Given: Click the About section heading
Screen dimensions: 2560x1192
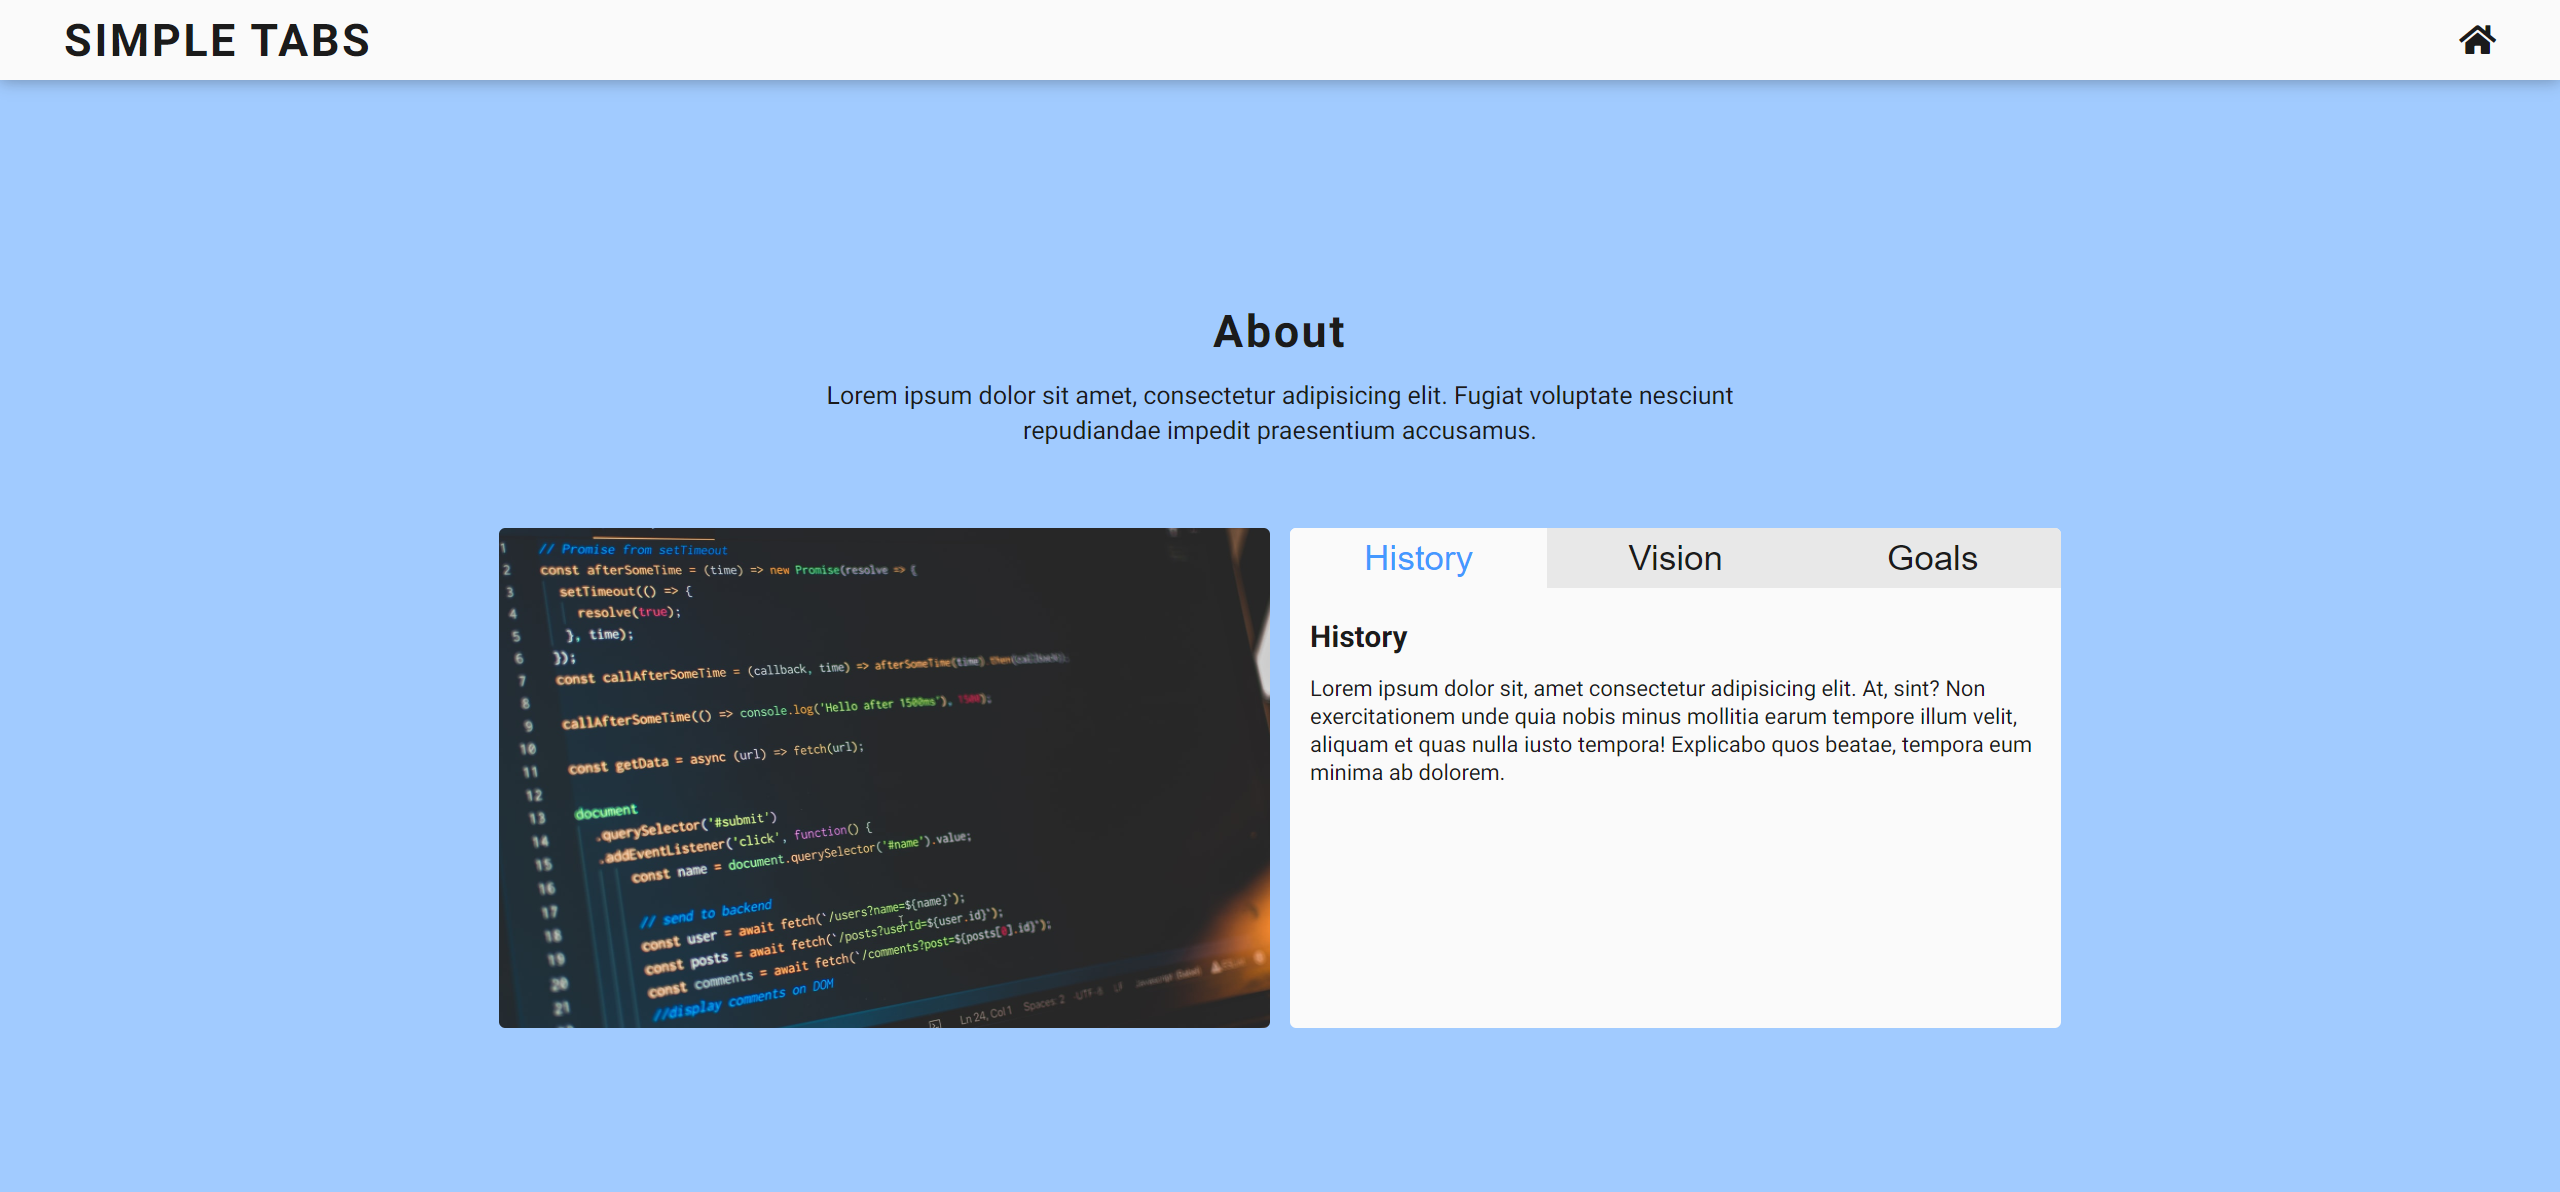Looking at the screenshot, I should tap(1279, 331).
